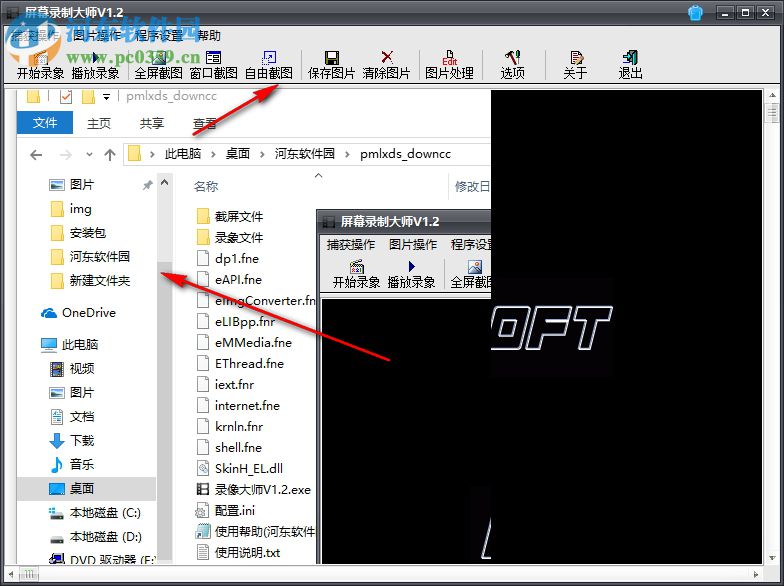Open 程序设置 menu in main window
This screenshot has width=784, height=586.
coord(159,36)
